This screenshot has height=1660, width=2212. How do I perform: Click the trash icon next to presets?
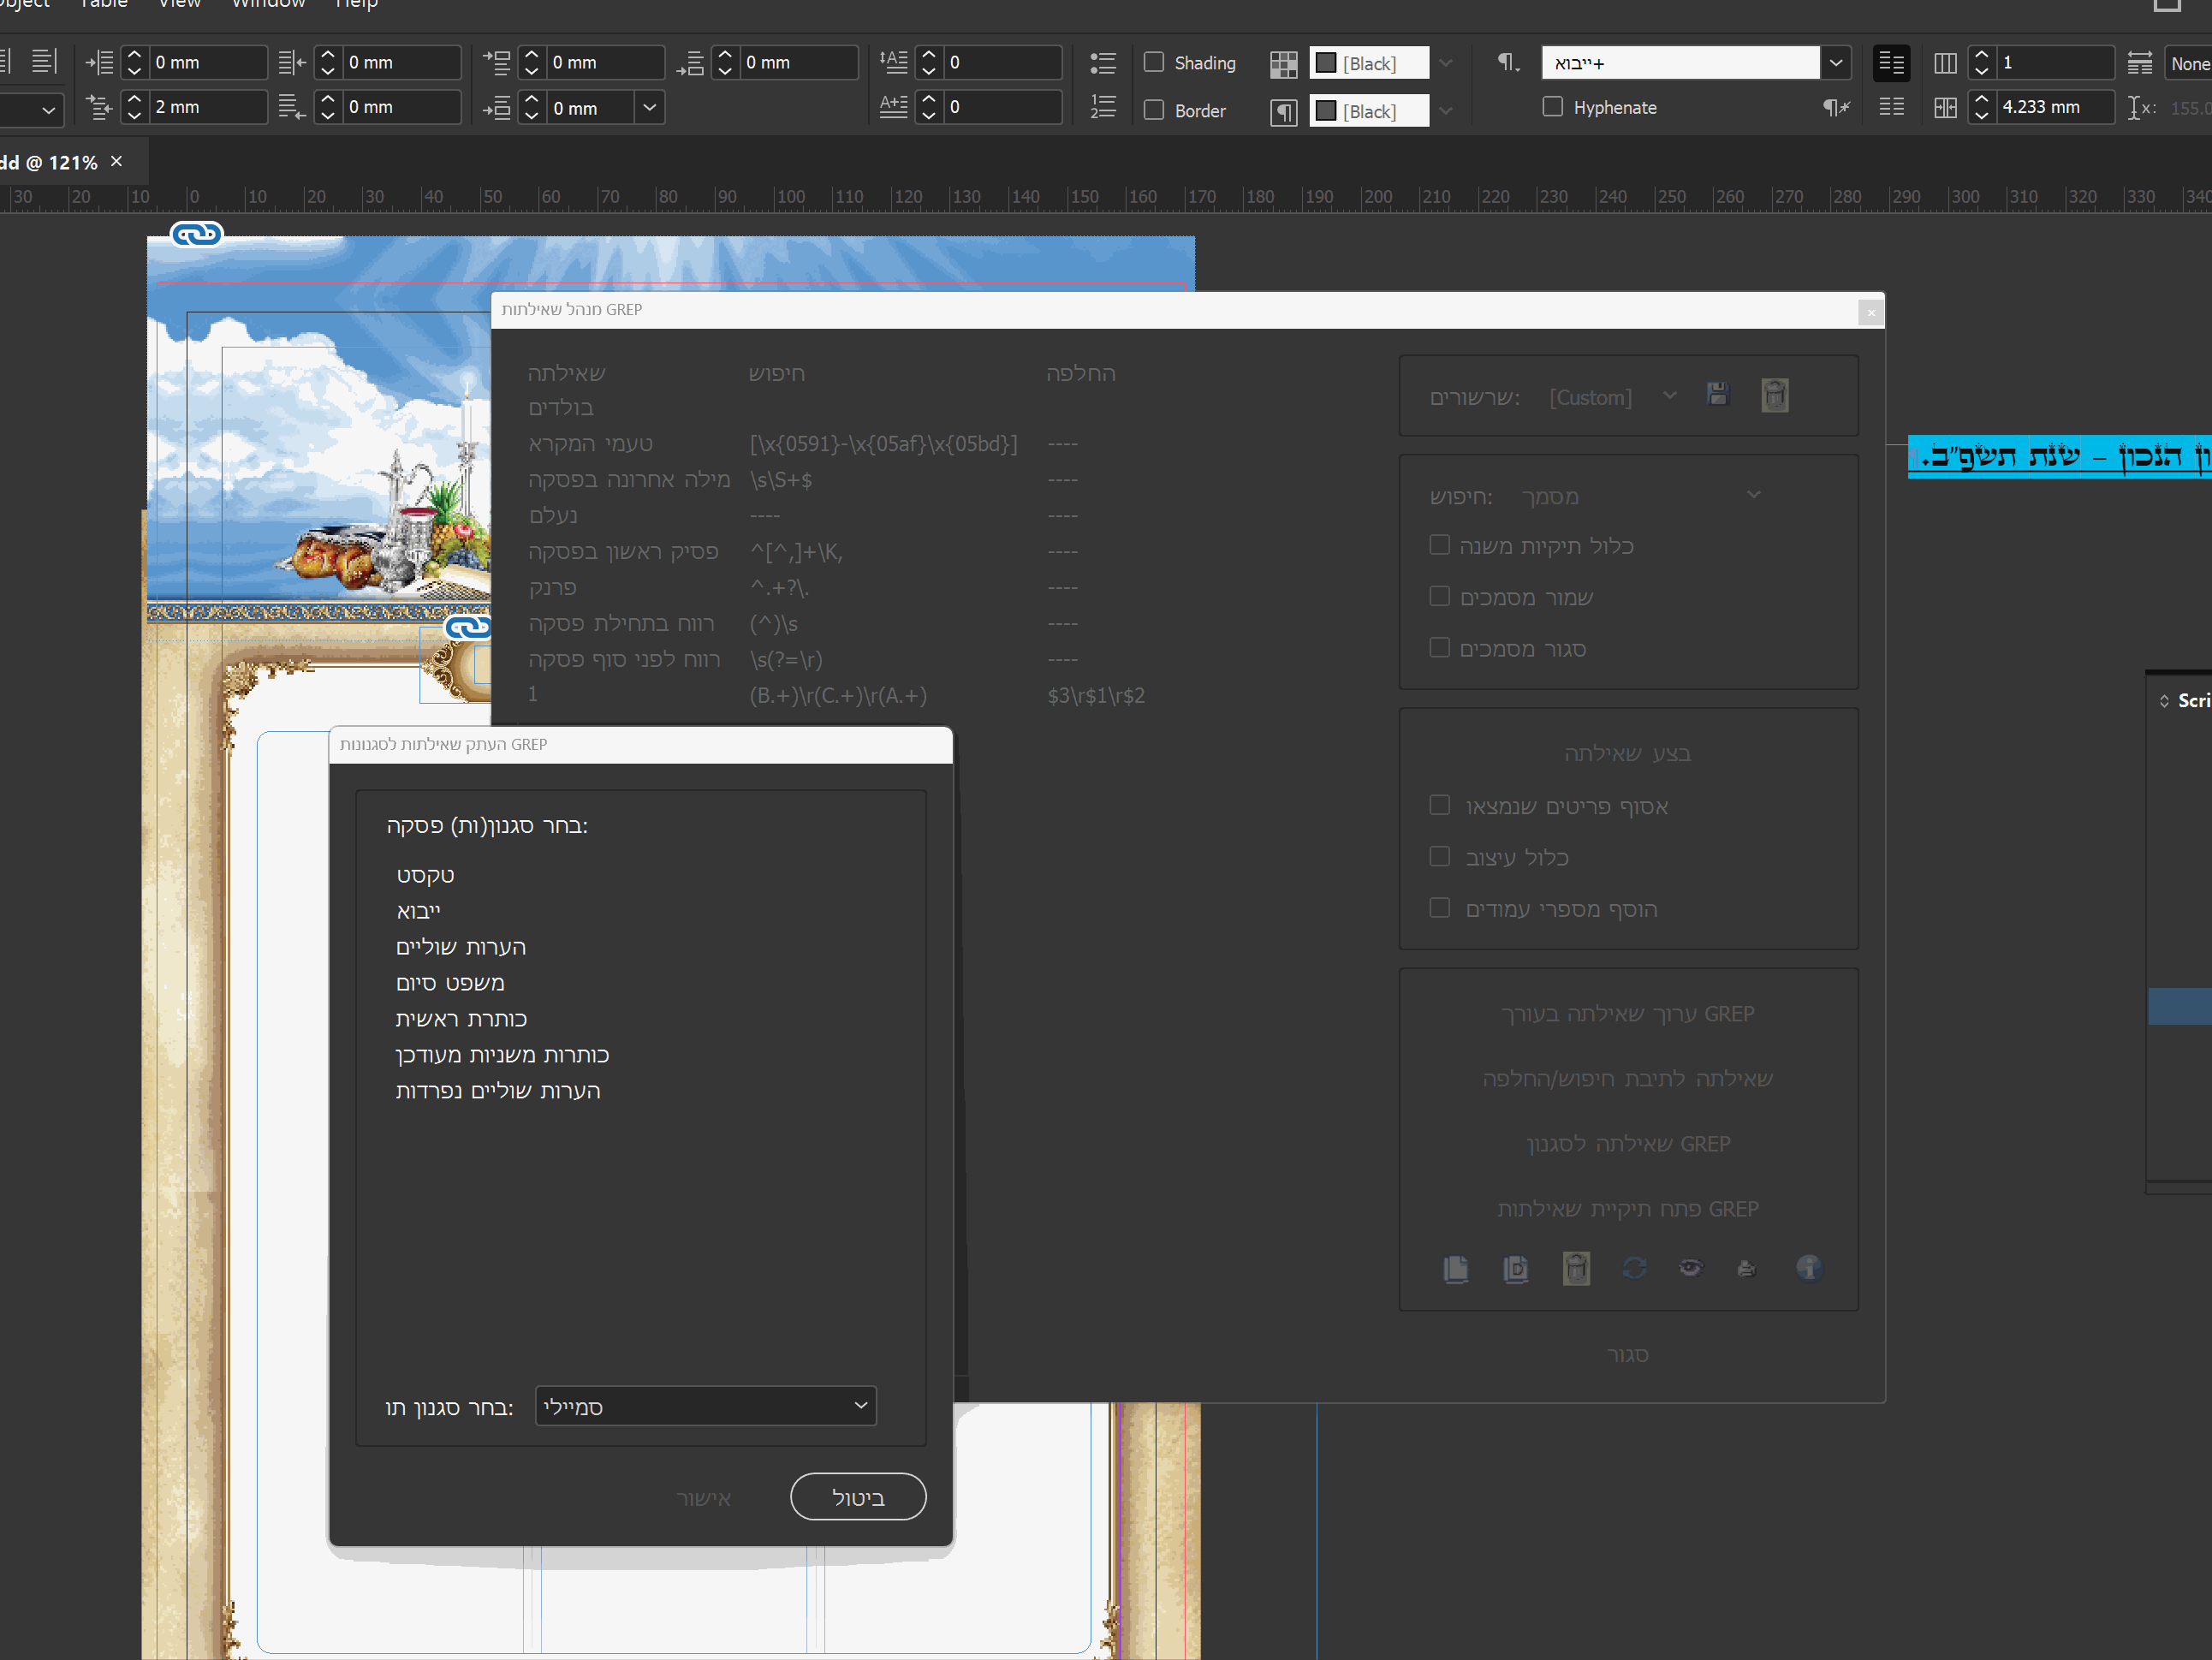[x=1774, y=395]
